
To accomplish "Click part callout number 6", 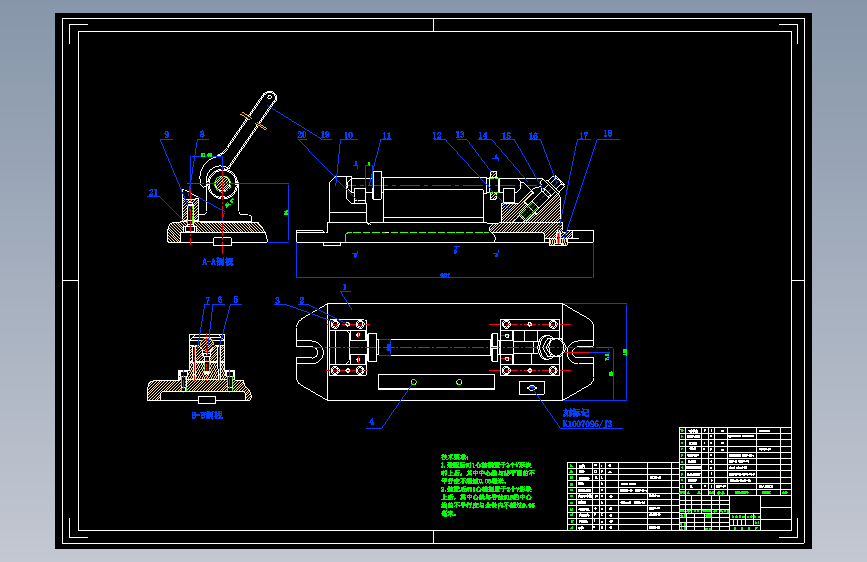I will tap(220, 299).
